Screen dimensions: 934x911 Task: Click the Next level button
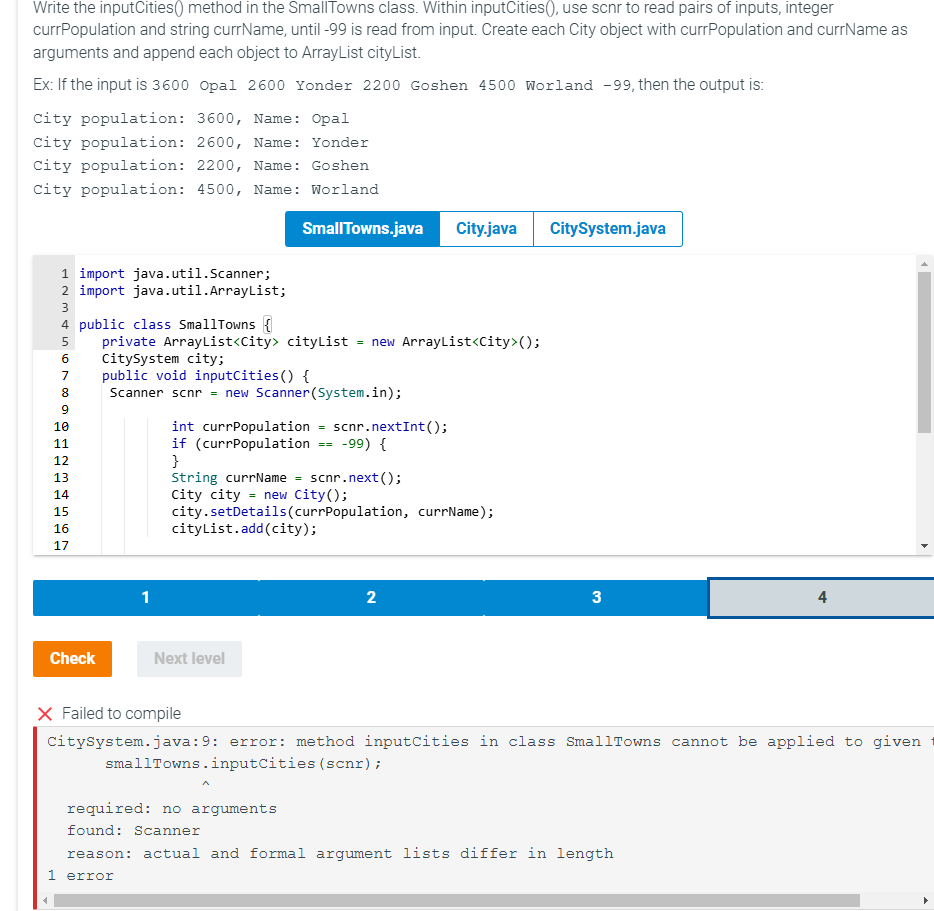point(189,658)
